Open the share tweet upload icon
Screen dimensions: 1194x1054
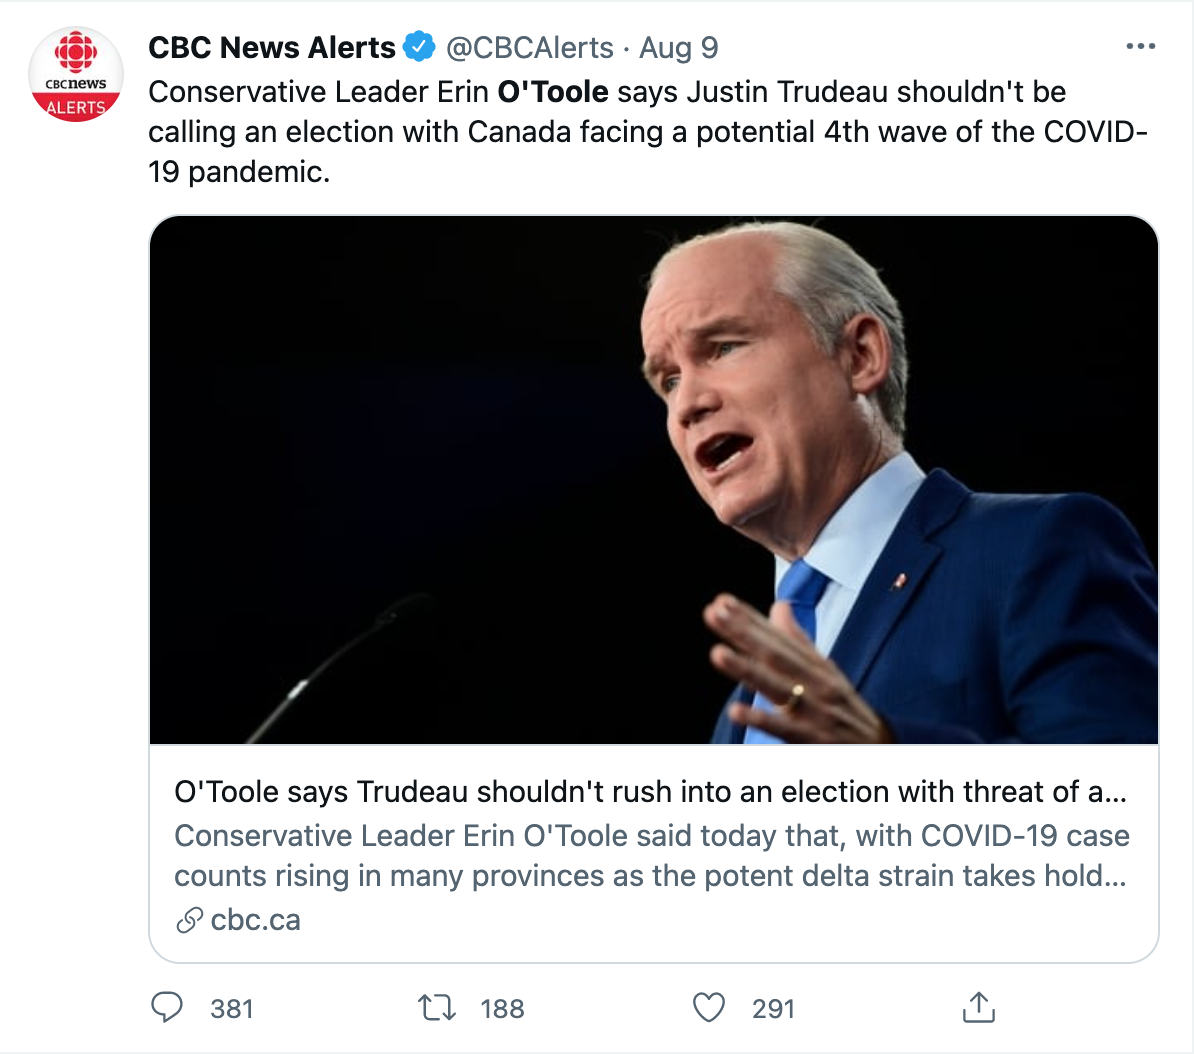[979, 1007]
